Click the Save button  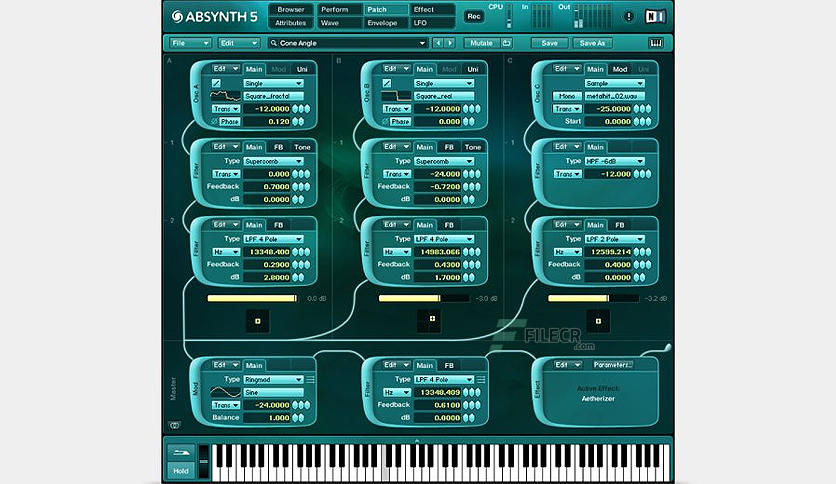[x=549, y=43]
